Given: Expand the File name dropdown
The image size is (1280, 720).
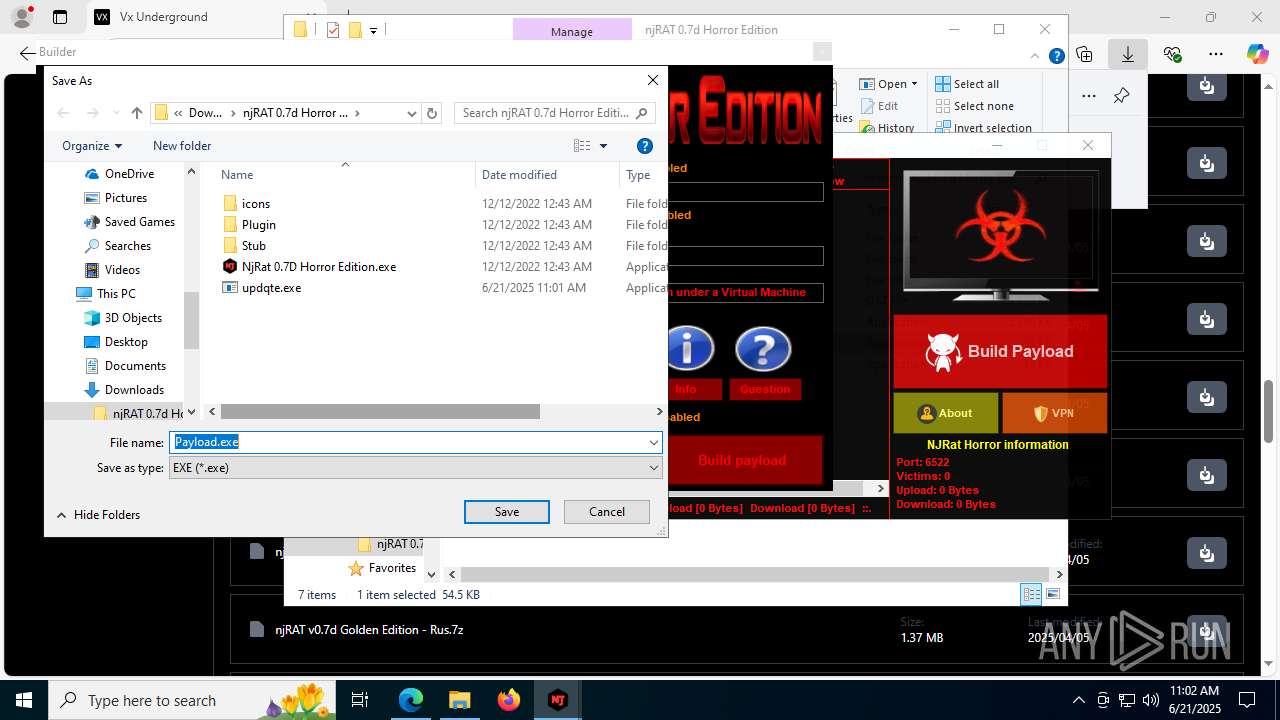Looking at the screenshot, I should coord(653,442).
